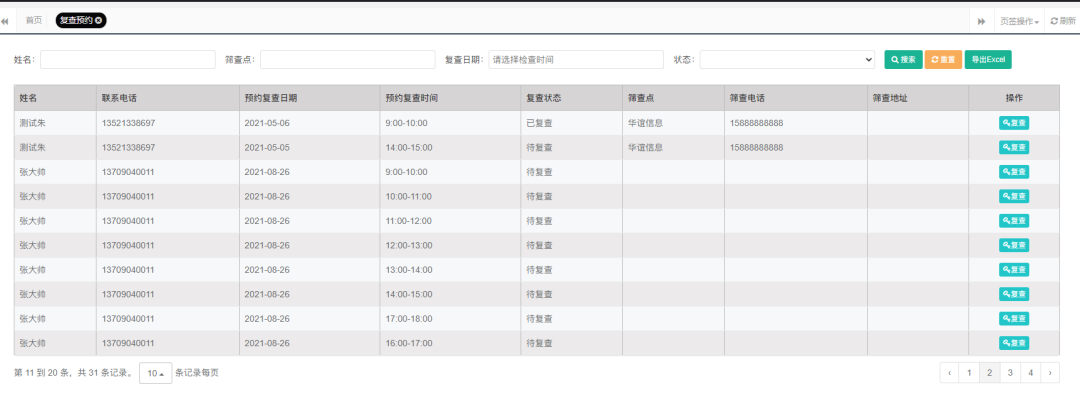Select the 复查预约 tab

tap(81, 21)
